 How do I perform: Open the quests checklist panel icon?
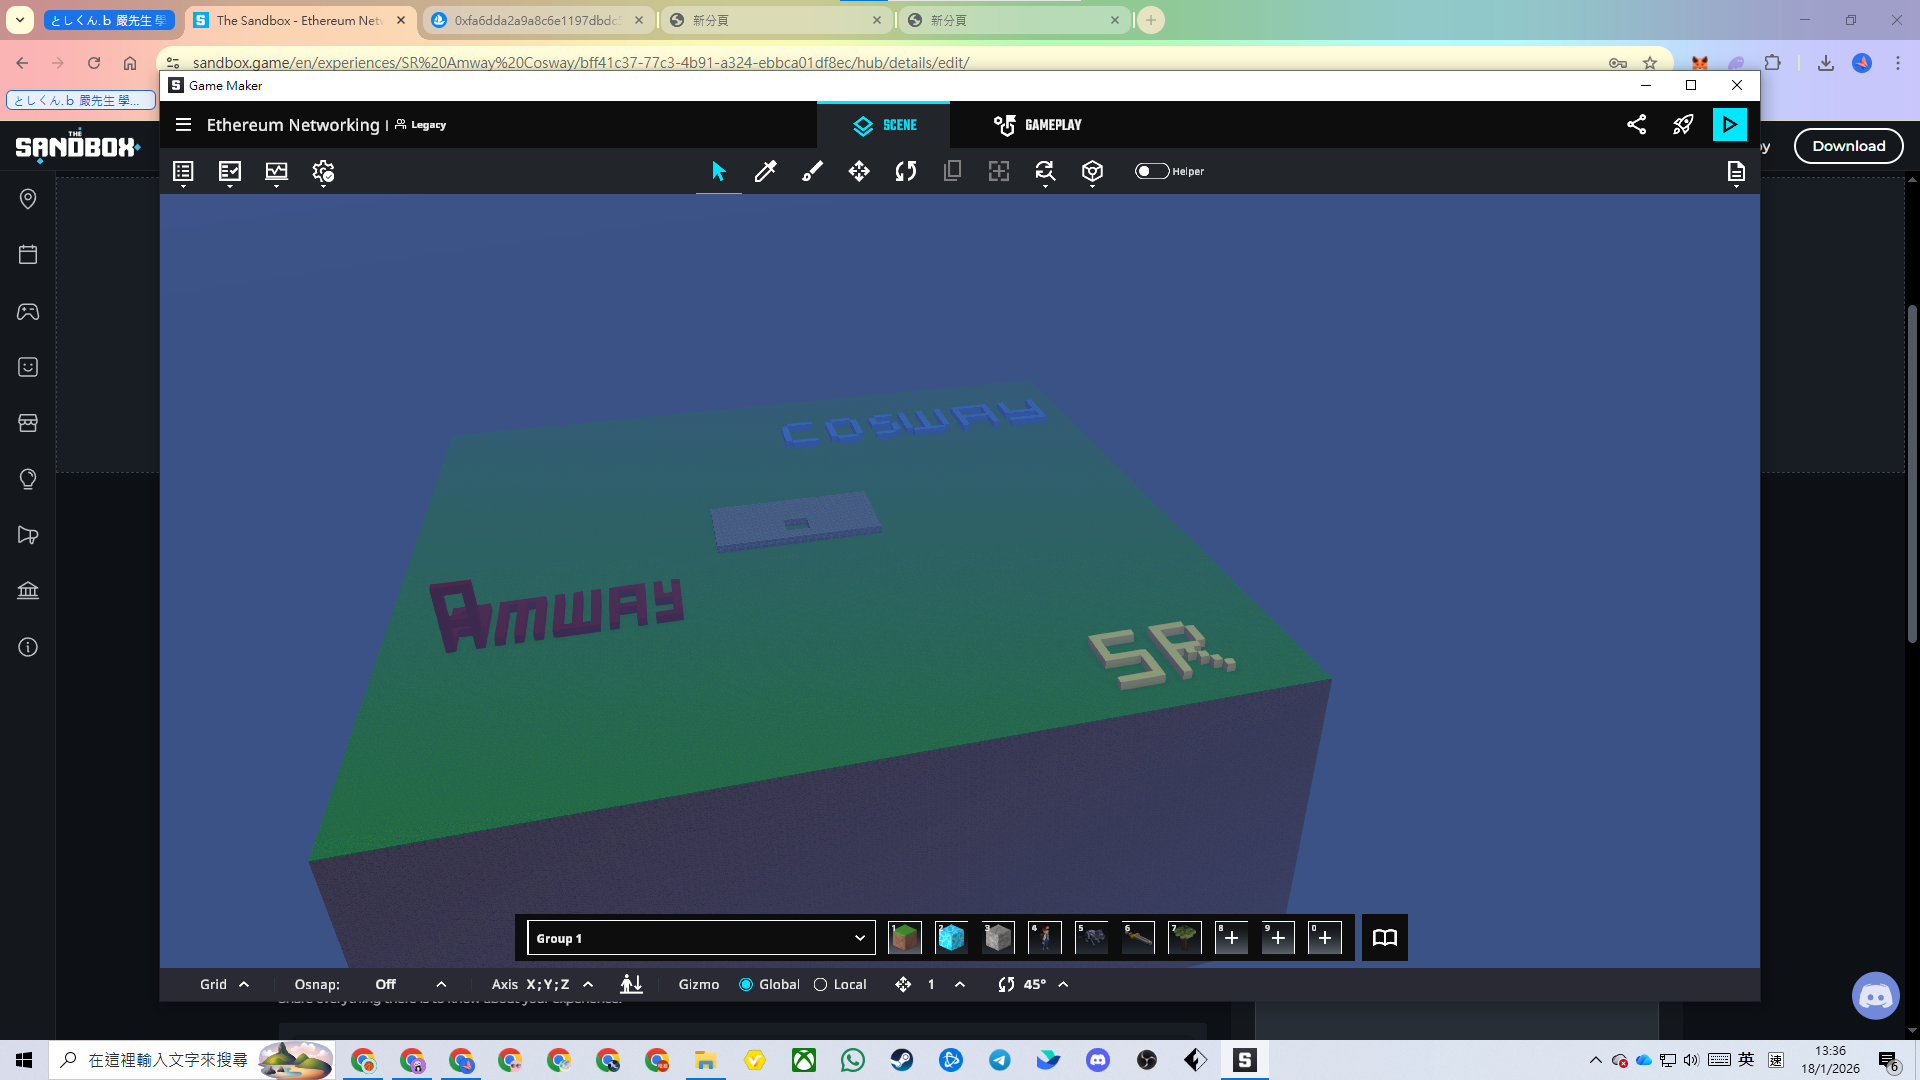point(230,172)
